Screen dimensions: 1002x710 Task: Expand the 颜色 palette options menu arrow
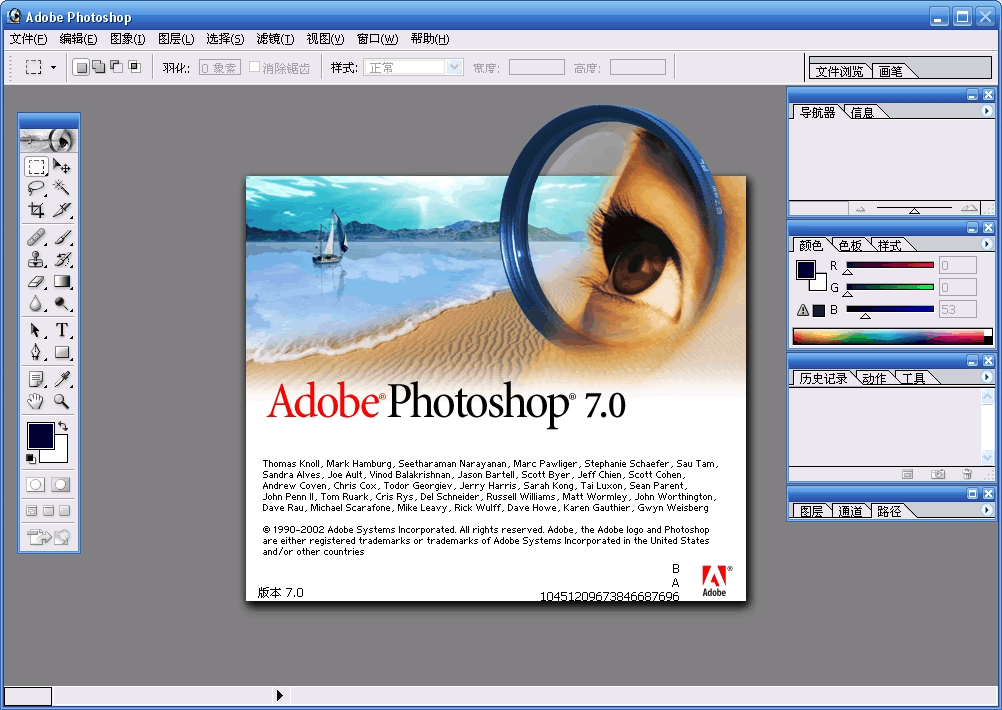(987, 244)
